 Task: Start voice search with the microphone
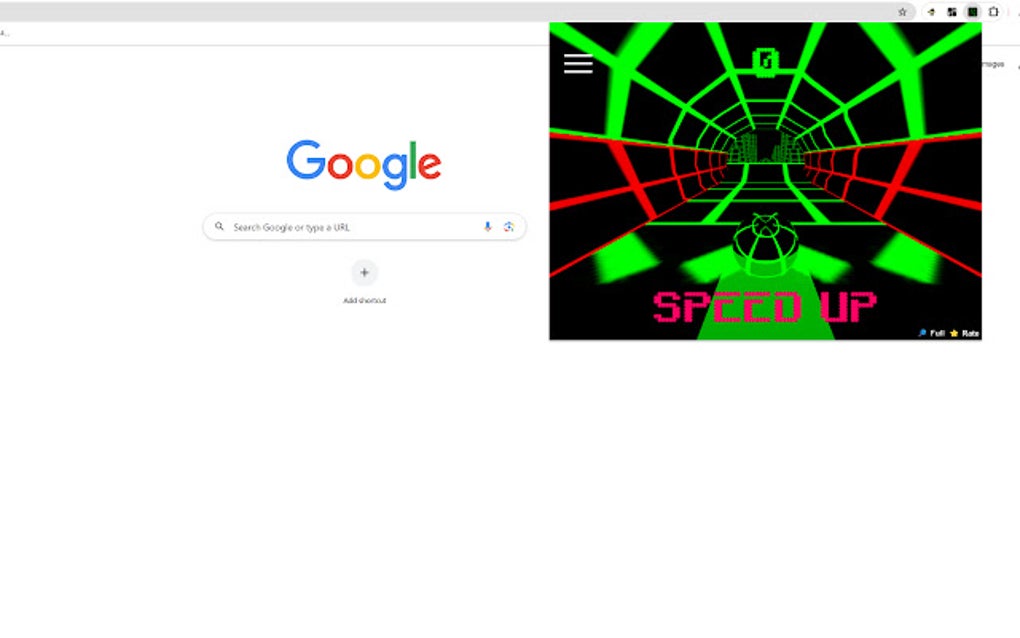click(x=487, y=226)
